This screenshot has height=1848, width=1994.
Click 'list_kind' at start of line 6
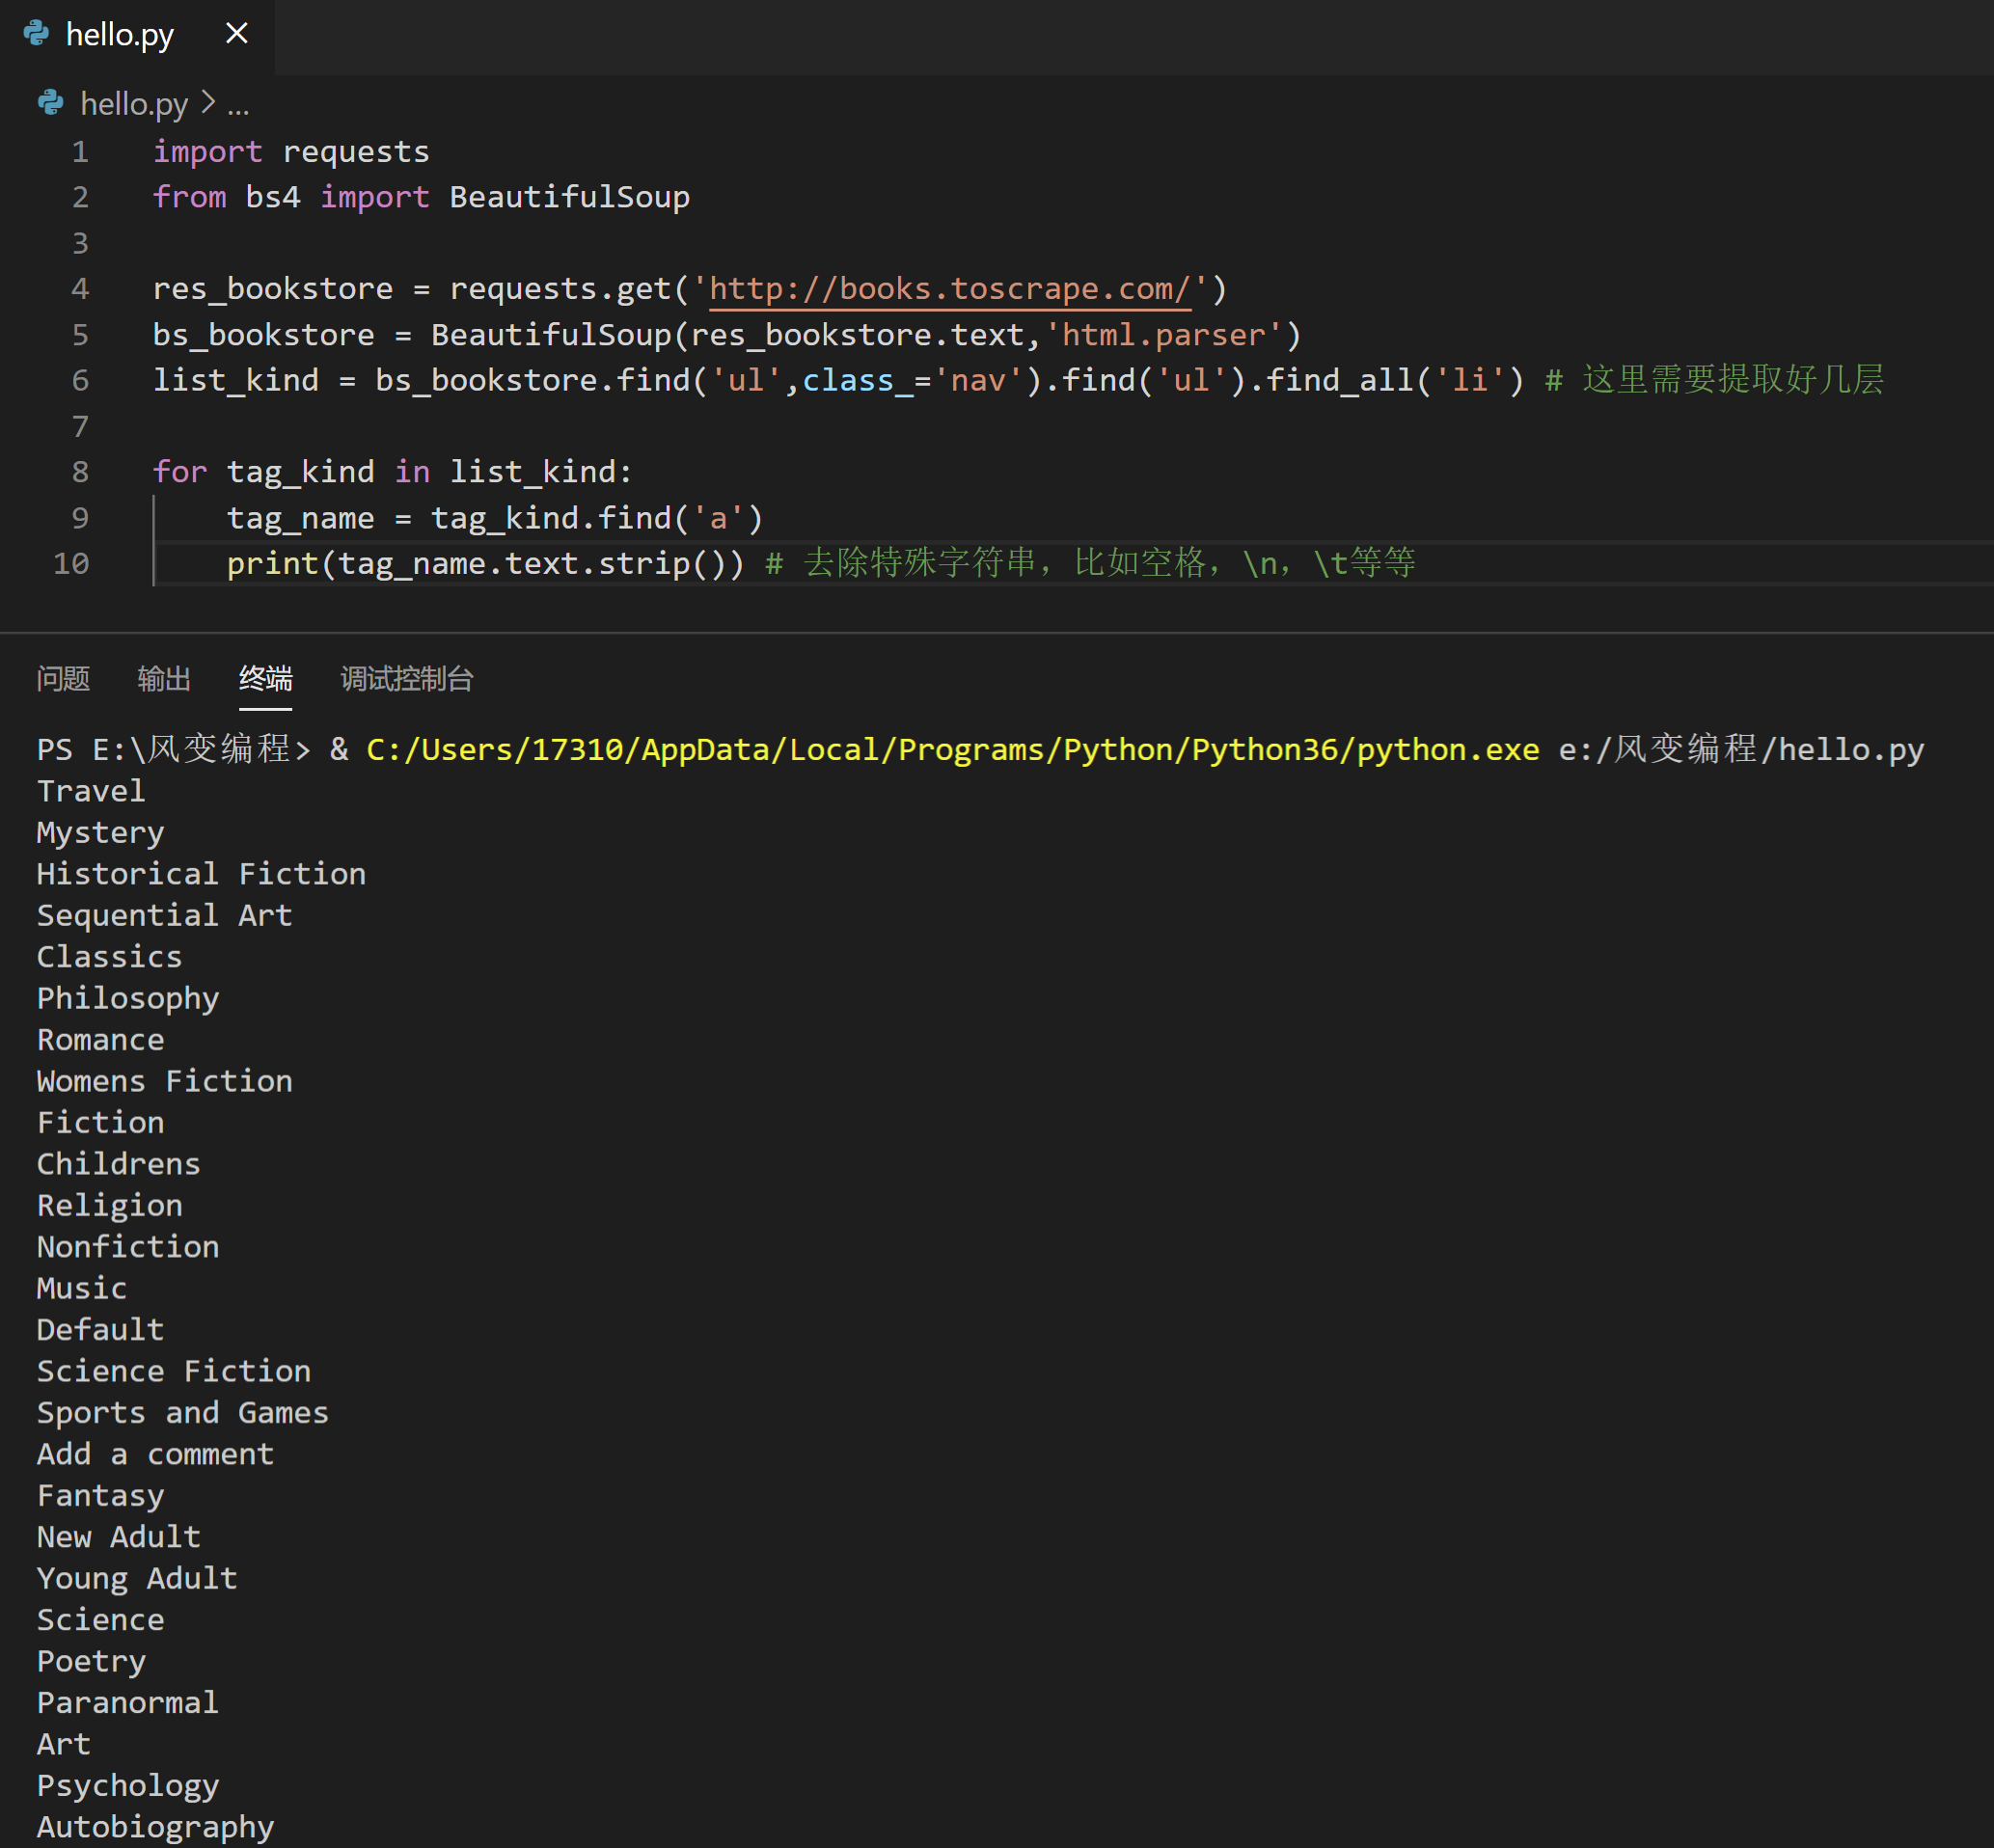pos(236,381)
